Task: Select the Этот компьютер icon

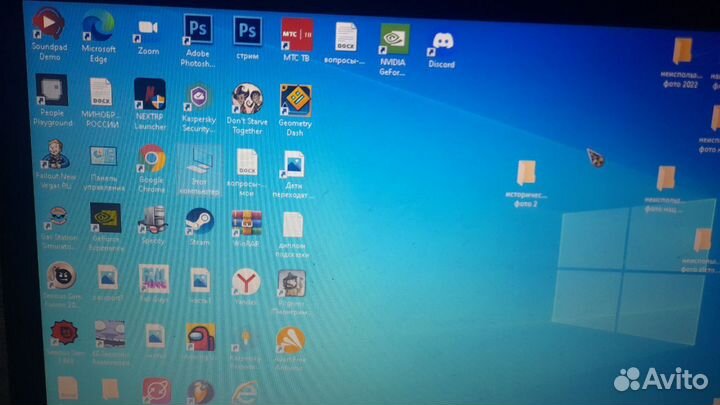Action: 199,171
